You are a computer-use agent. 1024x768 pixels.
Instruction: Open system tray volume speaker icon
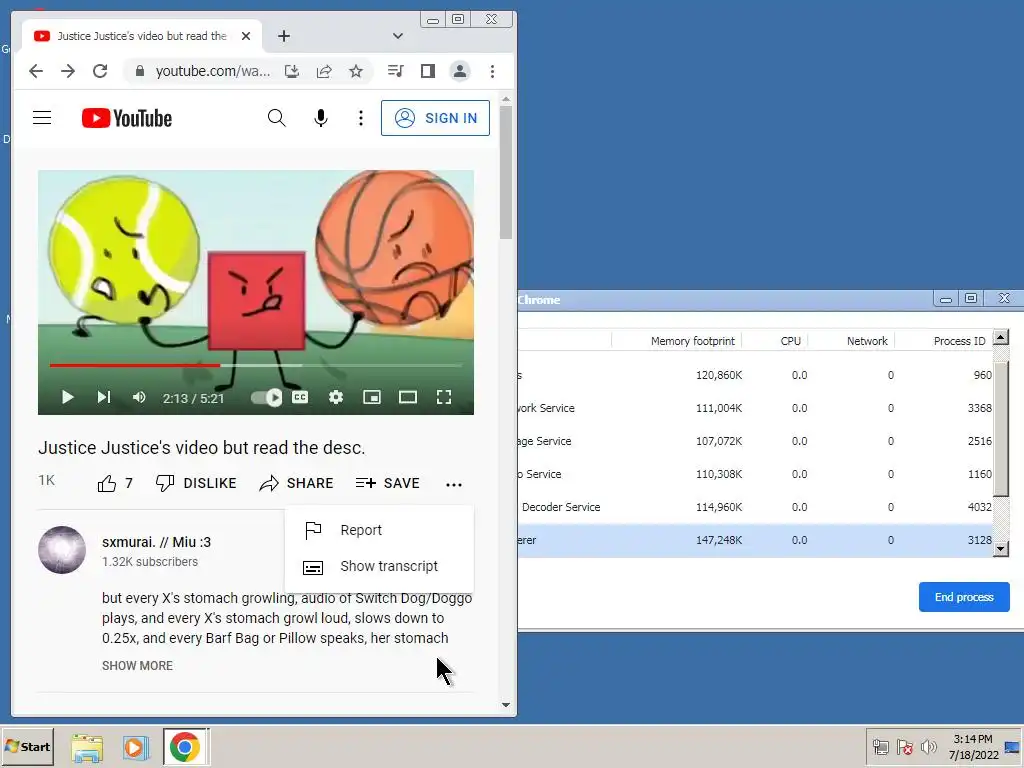(x=929, y=746)
